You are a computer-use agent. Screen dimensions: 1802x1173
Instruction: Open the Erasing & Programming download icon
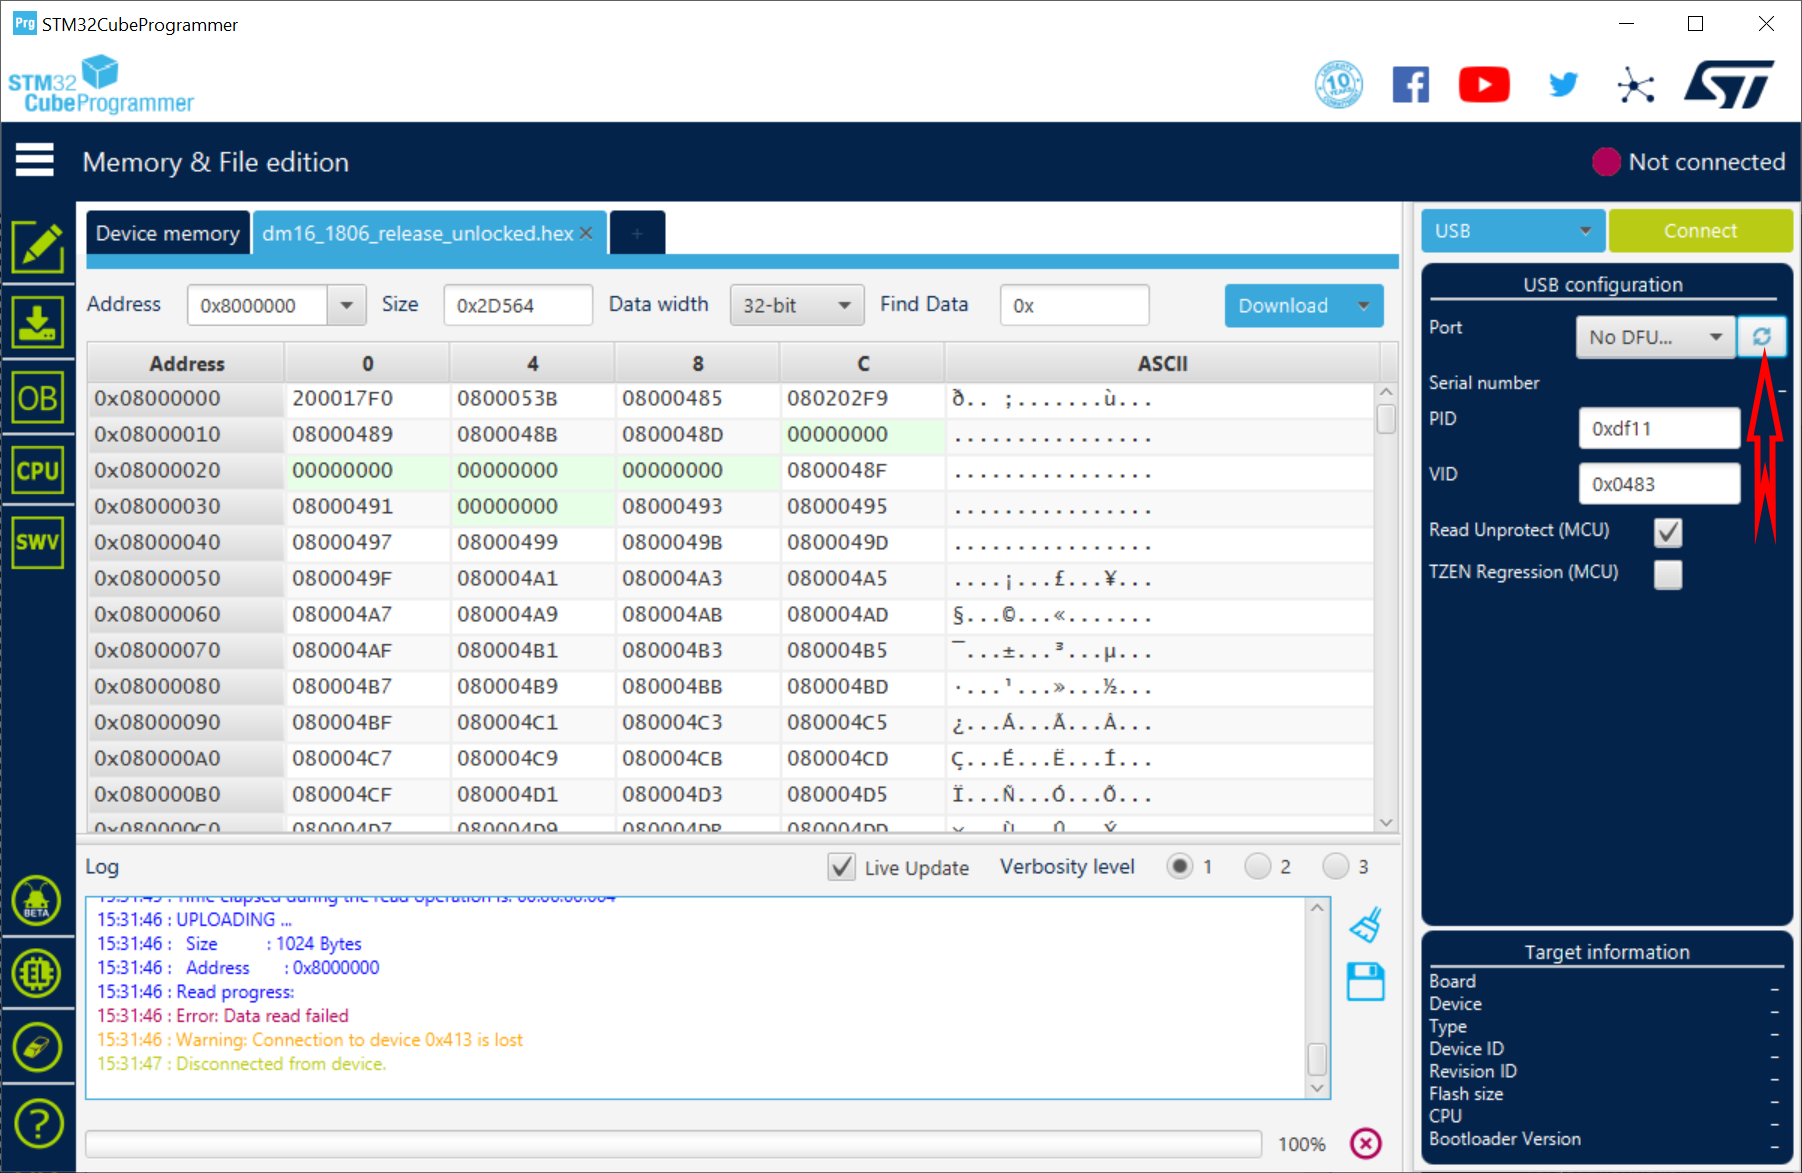(x=38, y=322)
